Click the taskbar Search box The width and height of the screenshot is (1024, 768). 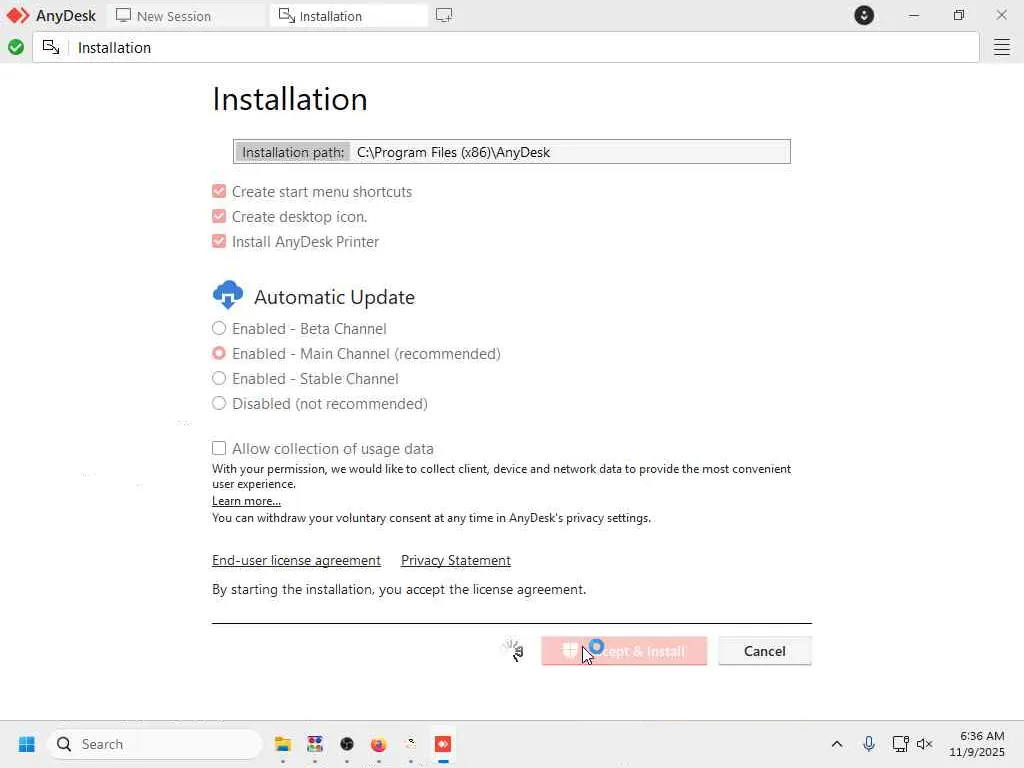click(155, 744)
